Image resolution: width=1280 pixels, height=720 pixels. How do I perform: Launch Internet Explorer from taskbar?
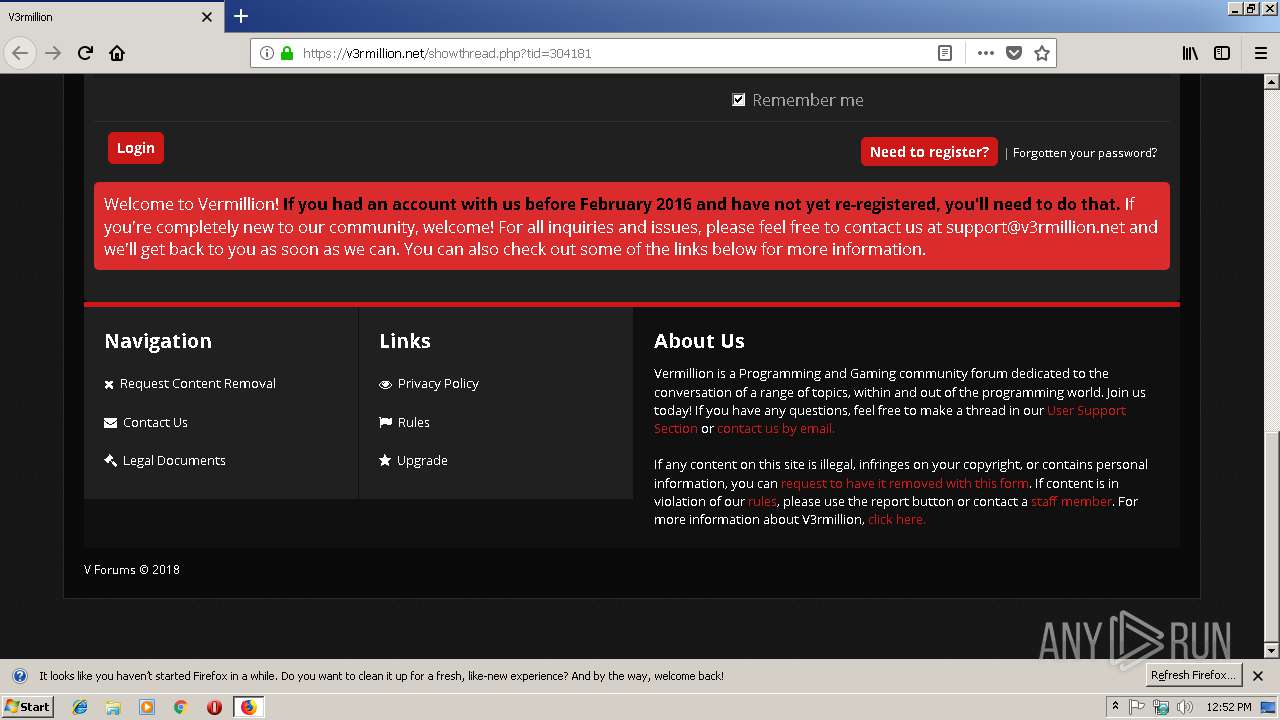[x=80, y=707]
